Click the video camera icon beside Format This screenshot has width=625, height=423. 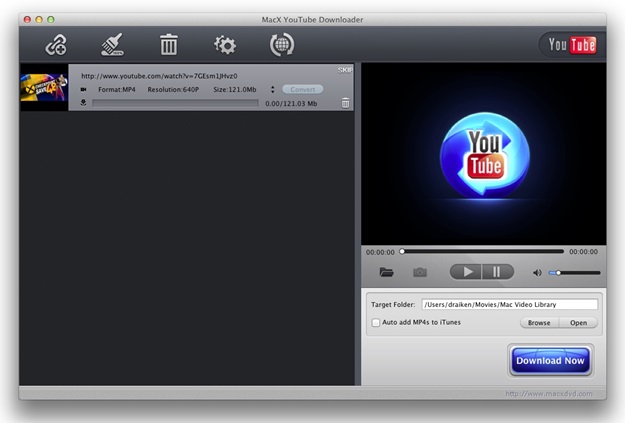click(x=84, y=89)
